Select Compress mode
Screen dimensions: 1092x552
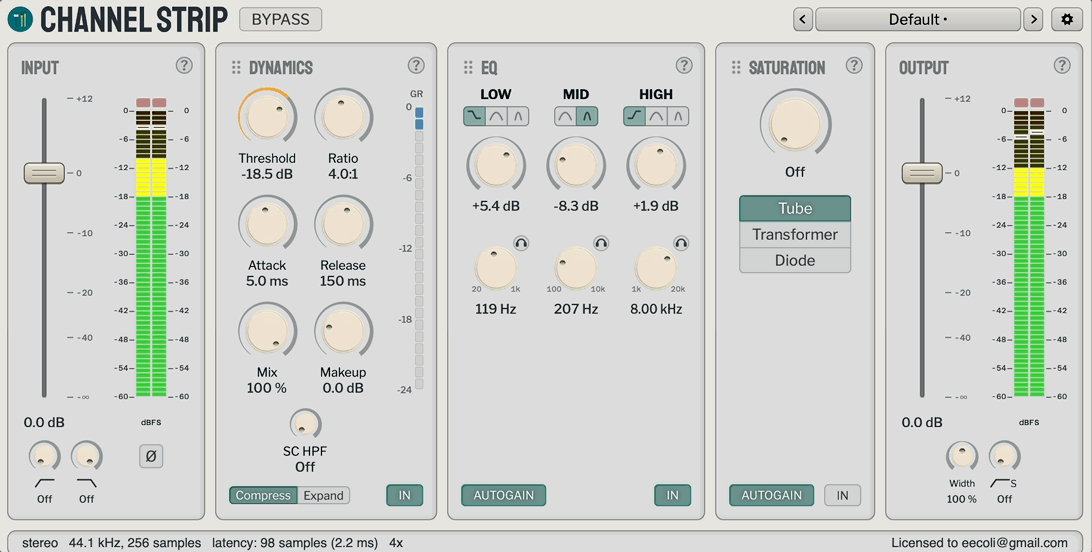coord(263,495)
